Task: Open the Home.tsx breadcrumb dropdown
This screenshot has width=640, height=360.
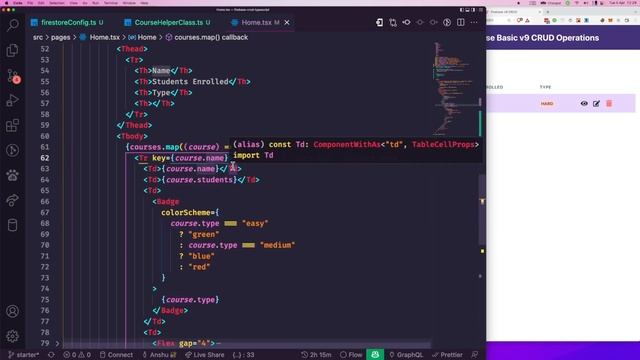Action: 100,37
